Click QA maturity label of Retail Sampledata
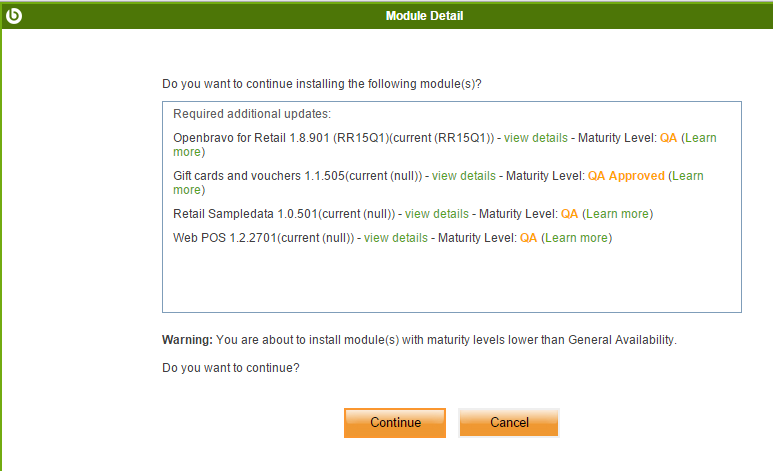 tap(570, 214)
